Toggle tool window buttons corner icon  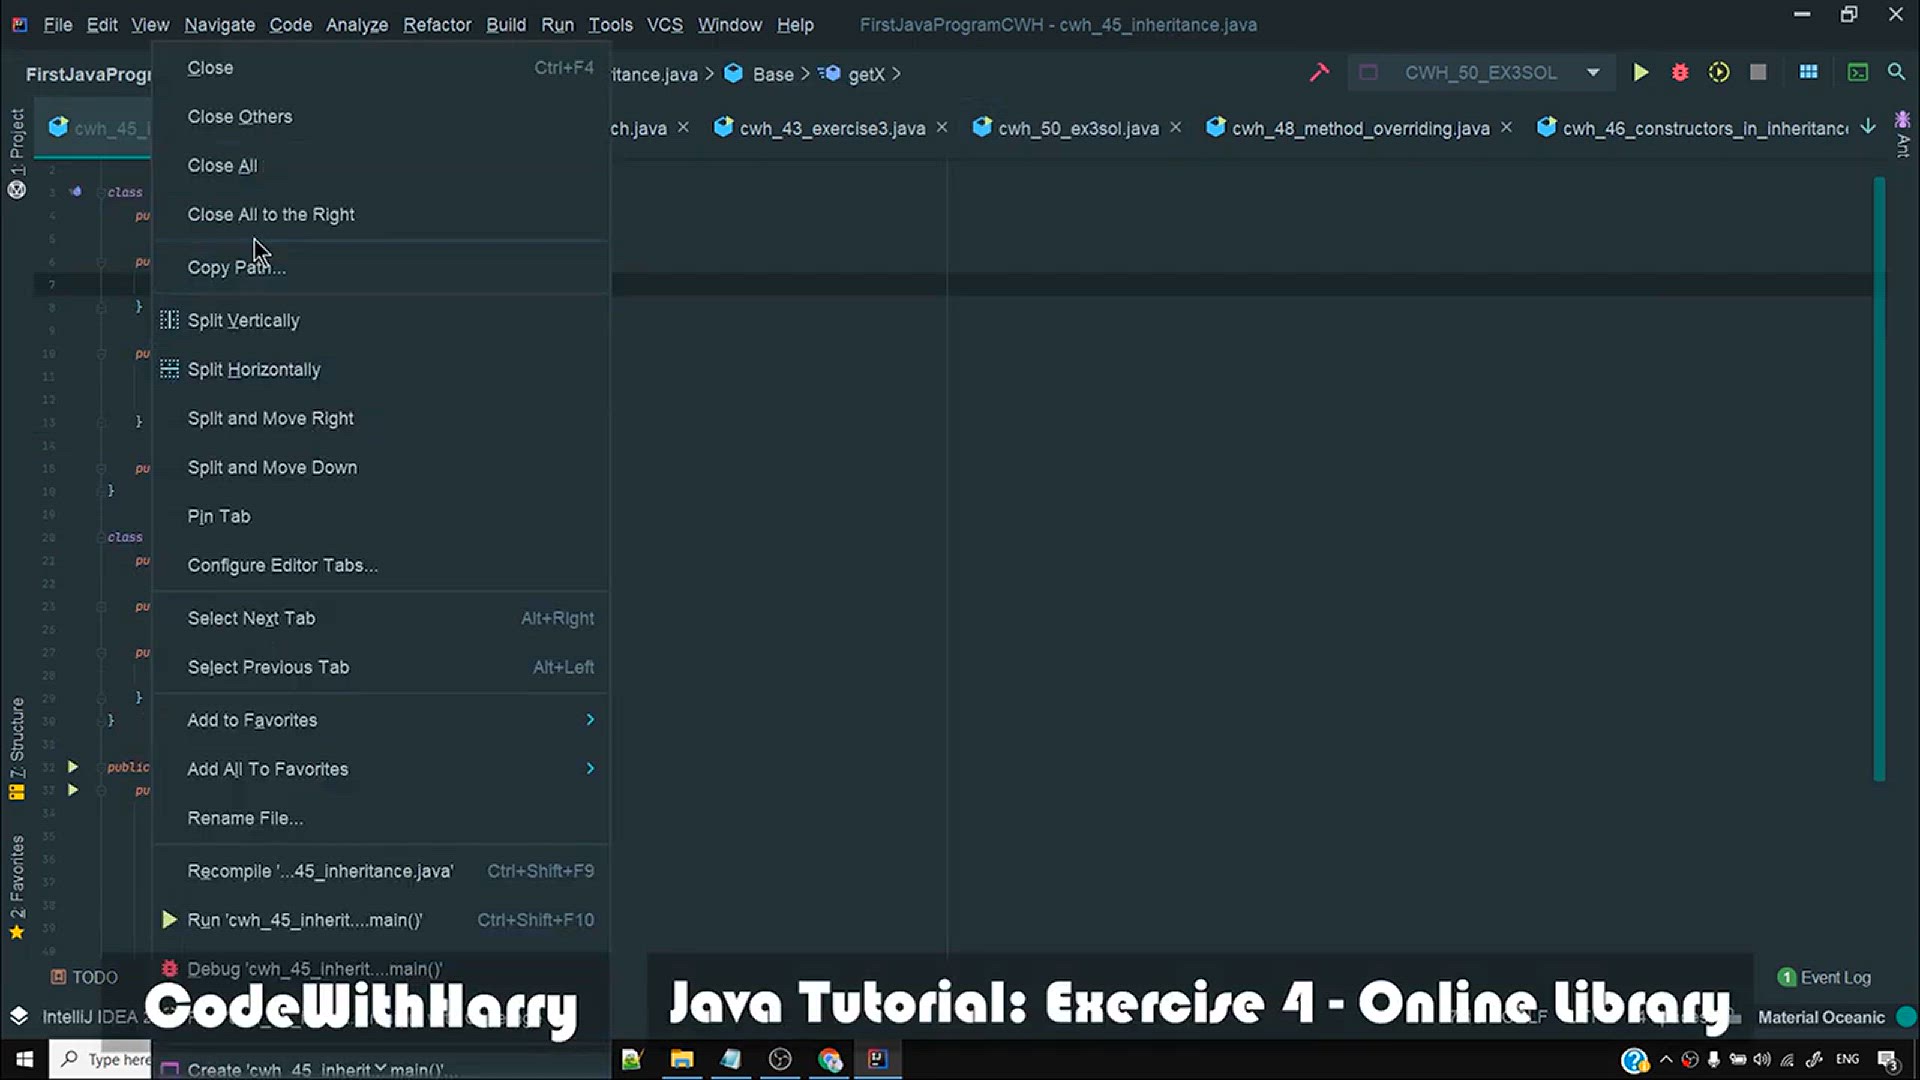point(19,1017)
